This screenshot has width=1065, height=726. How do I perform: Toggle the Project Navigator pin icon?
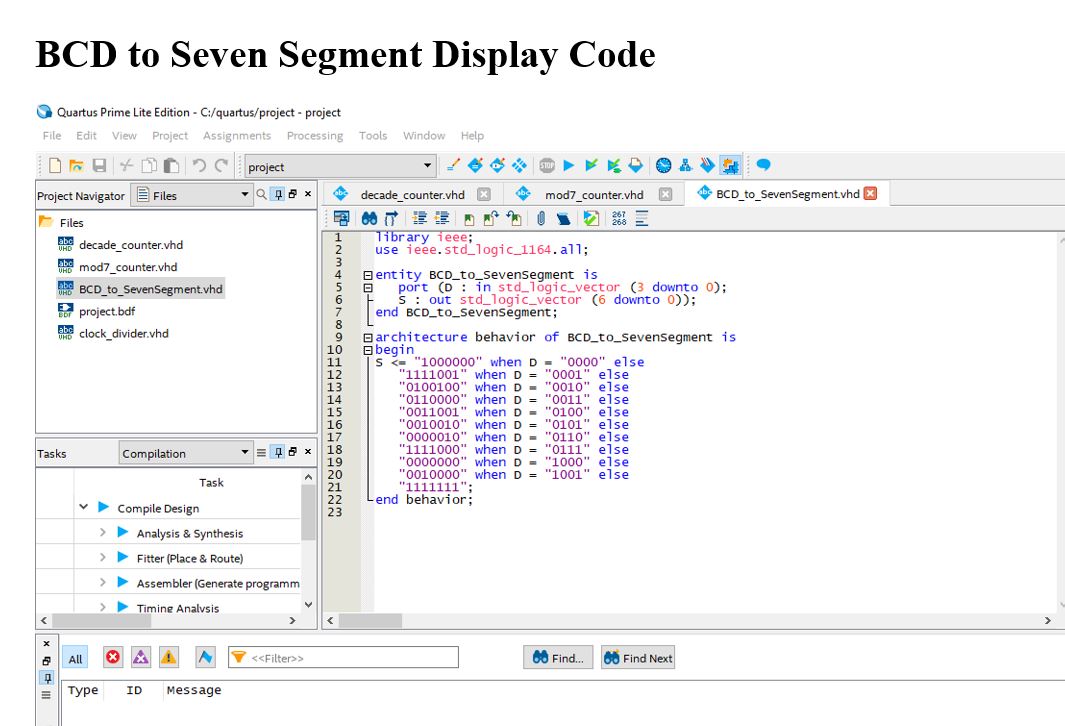pos(278,194)
